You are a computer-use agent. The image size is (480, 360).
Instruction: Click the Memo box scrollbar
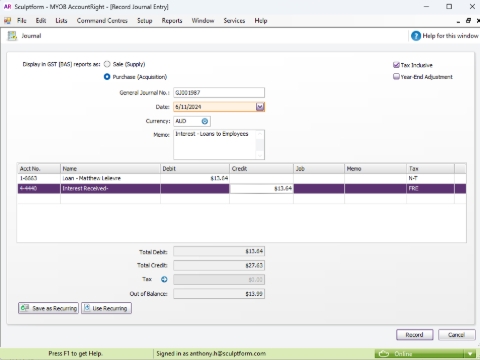click(260, 144)
